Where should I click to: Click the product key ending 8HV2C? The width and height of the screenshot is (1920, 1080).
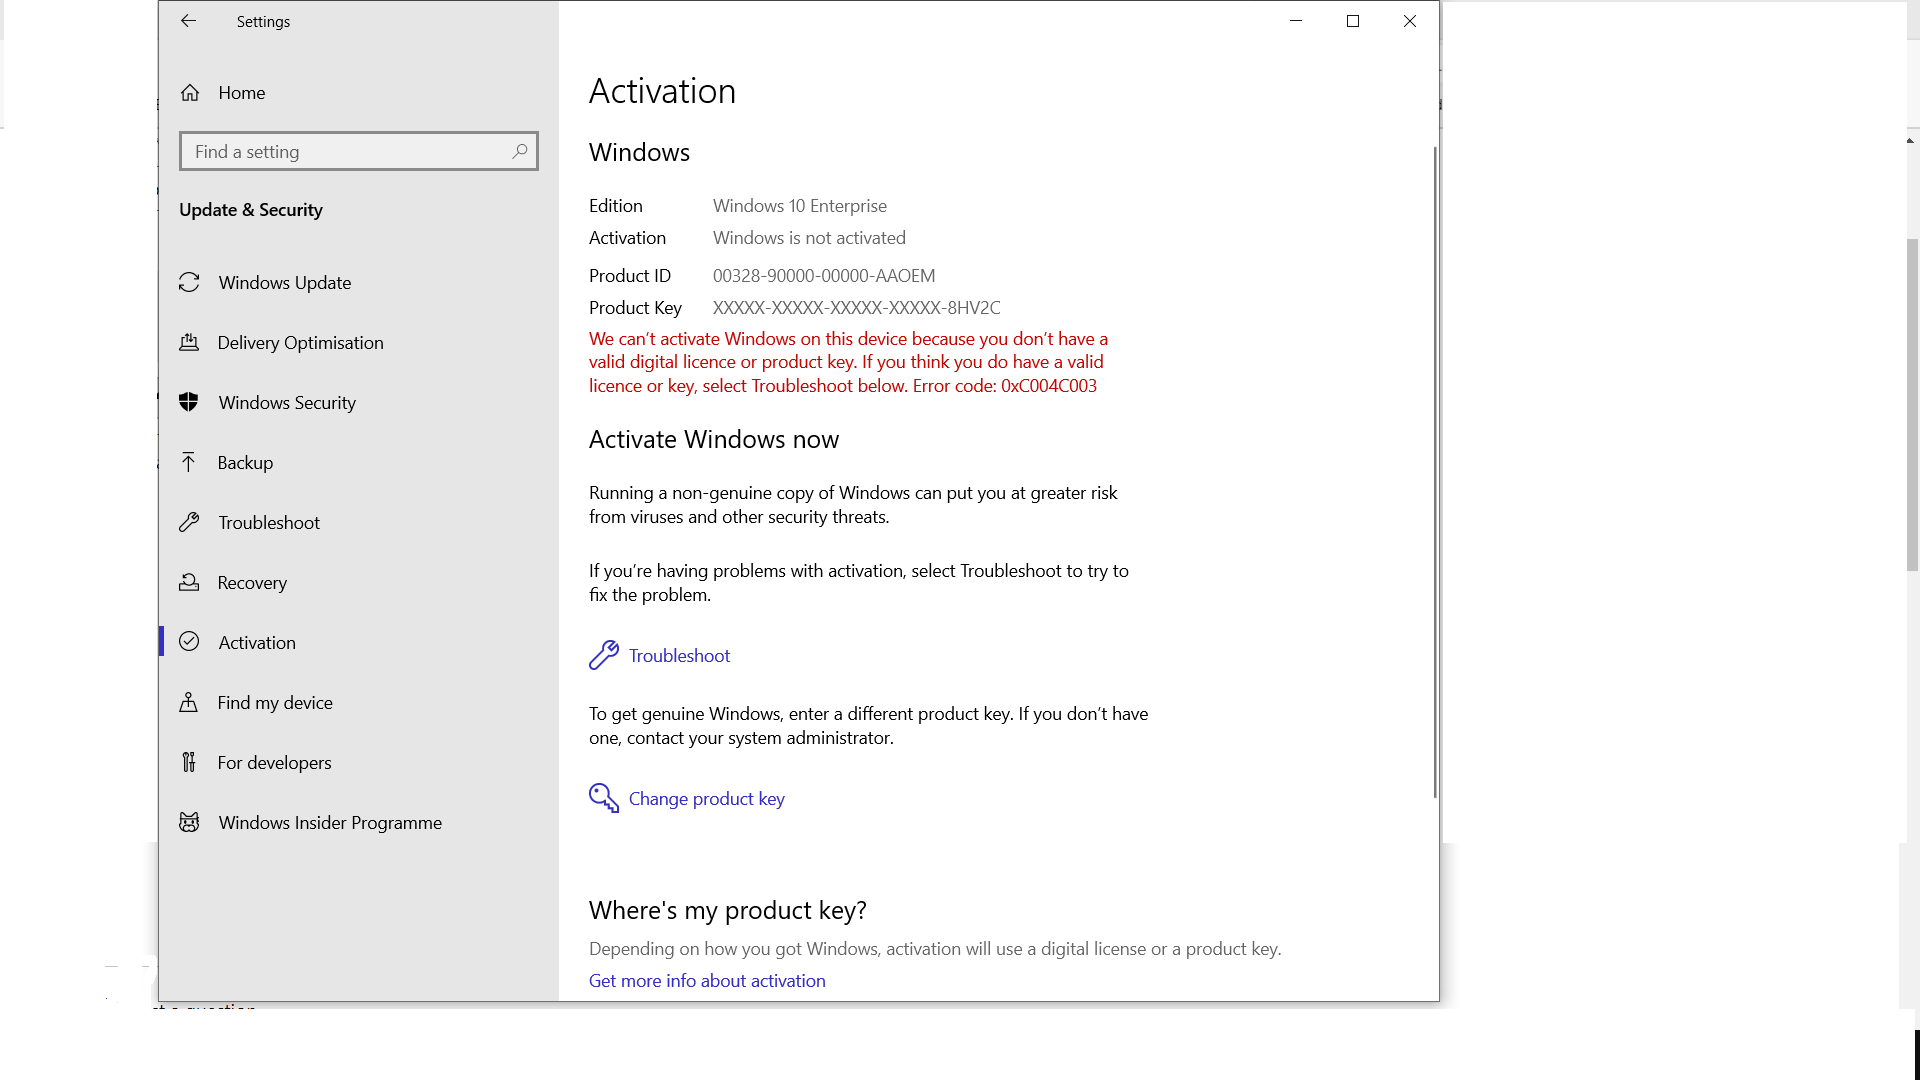click(856, 307)
